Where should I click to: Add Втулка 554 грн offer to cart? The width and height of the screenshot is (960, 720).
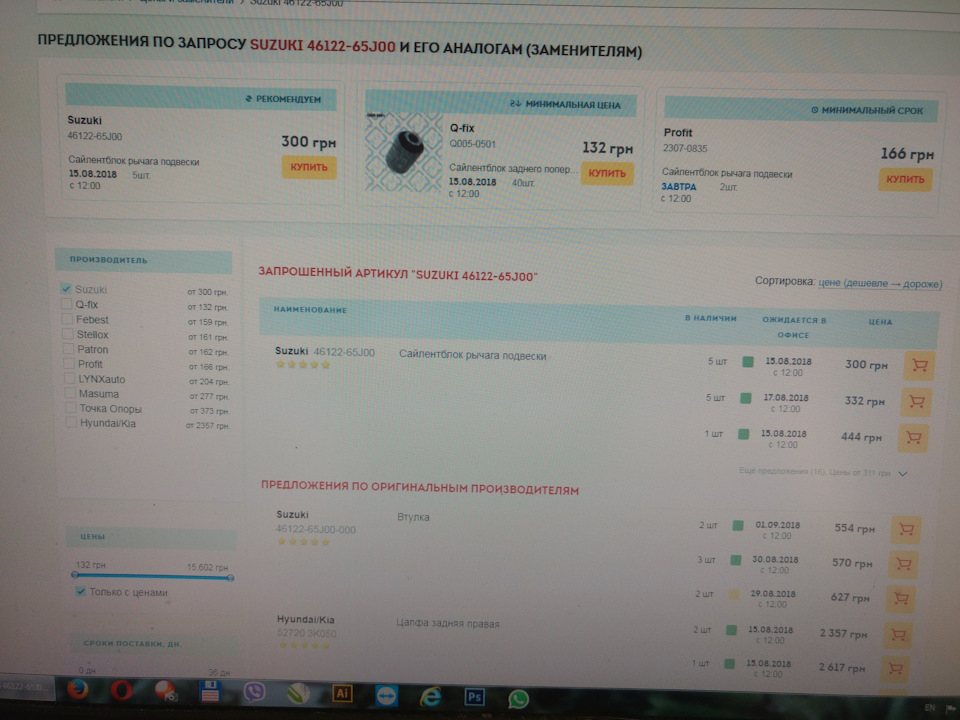(906, 530)
